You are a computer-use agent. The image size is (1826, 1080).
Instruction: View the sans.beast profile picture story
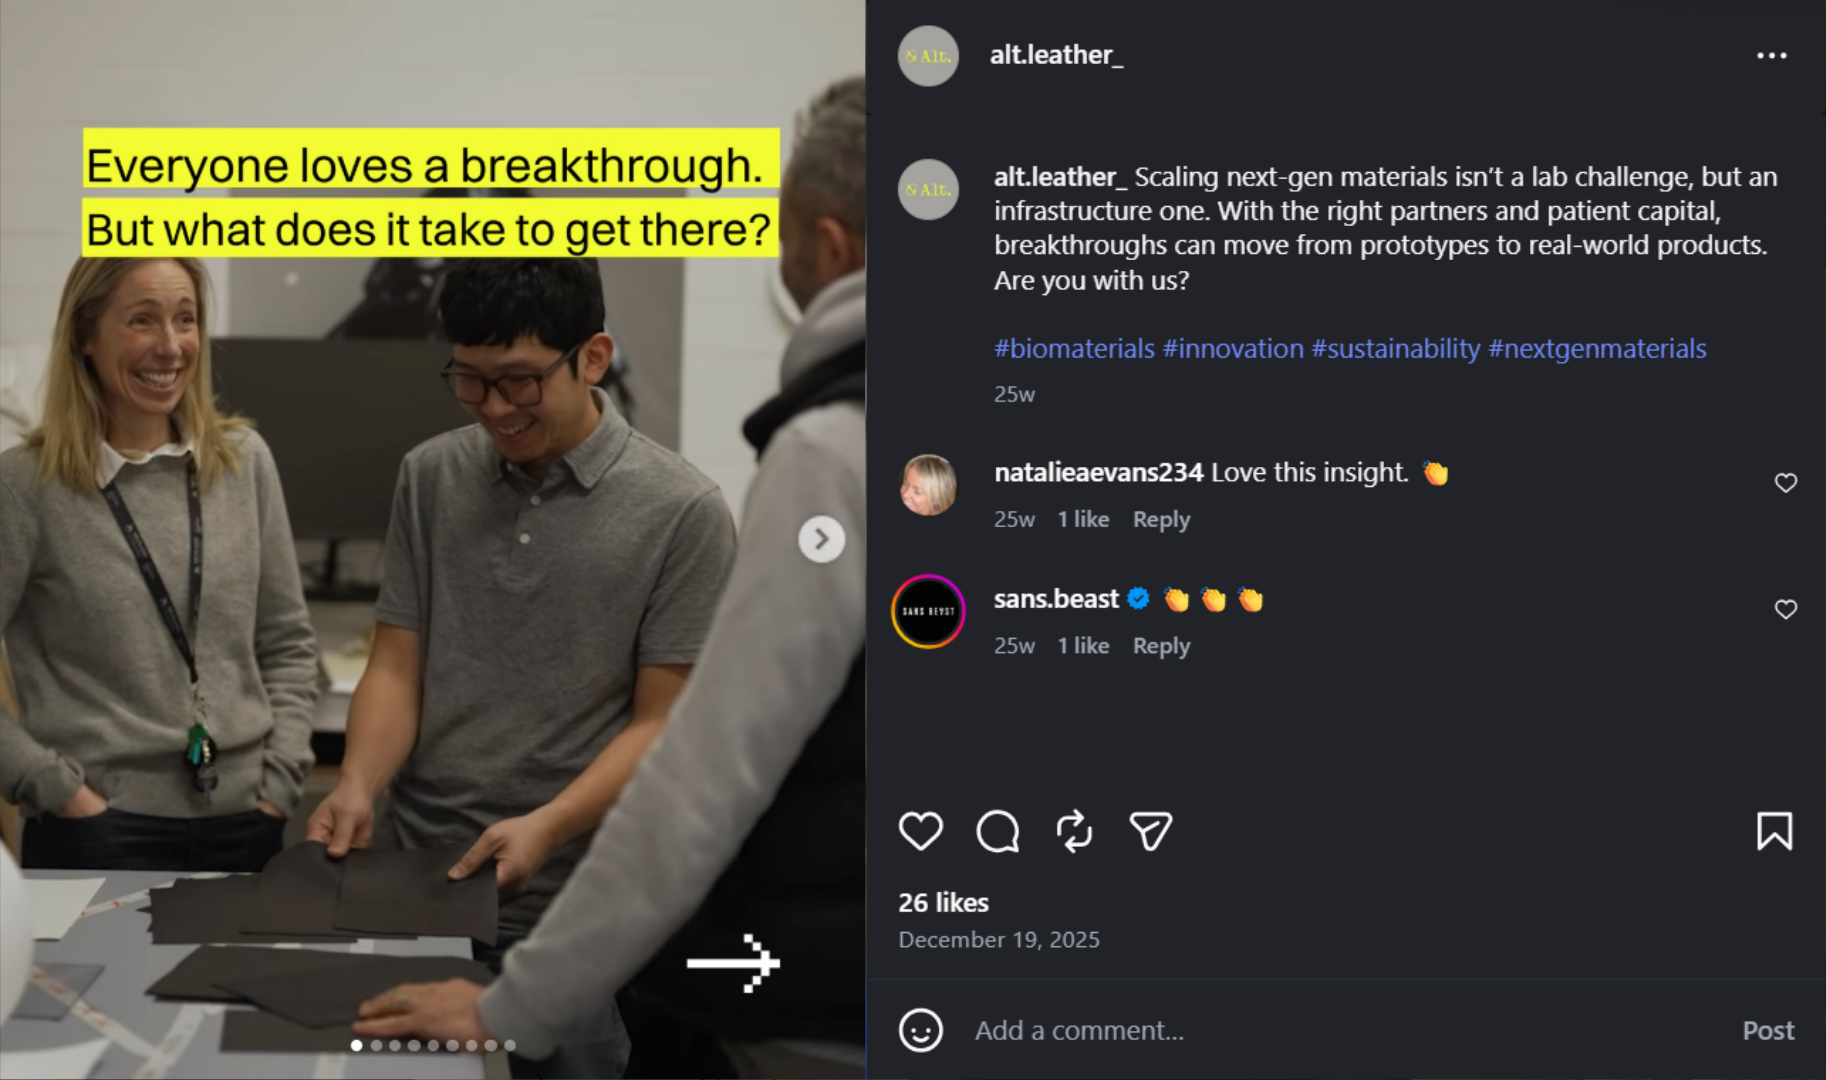[x=928, y=611]
